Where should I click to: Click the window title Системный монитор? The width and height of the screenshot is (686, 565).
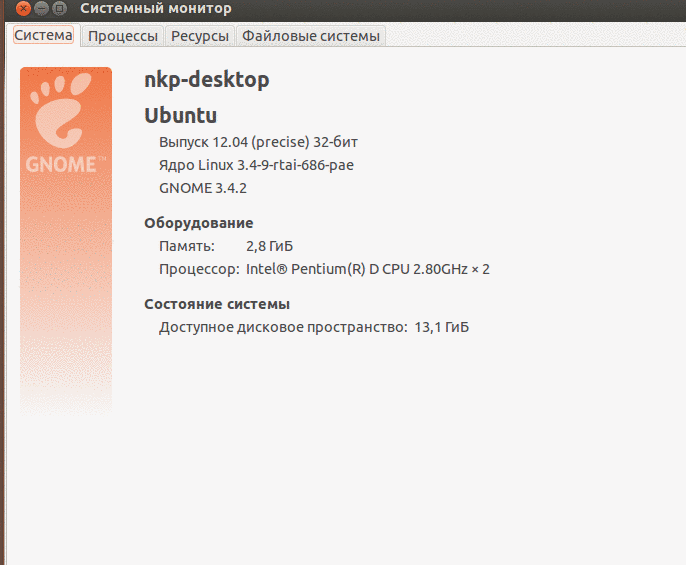(156, 8)
